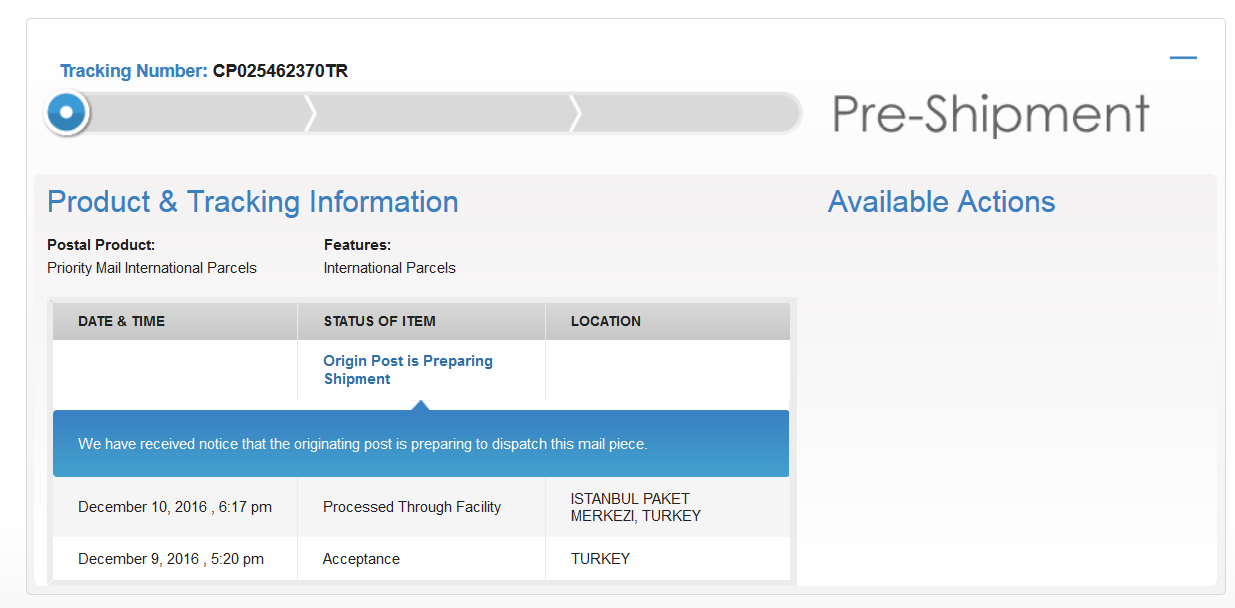Click the blue originating post notice banner
1235x608 pixels.
point(421,443)
